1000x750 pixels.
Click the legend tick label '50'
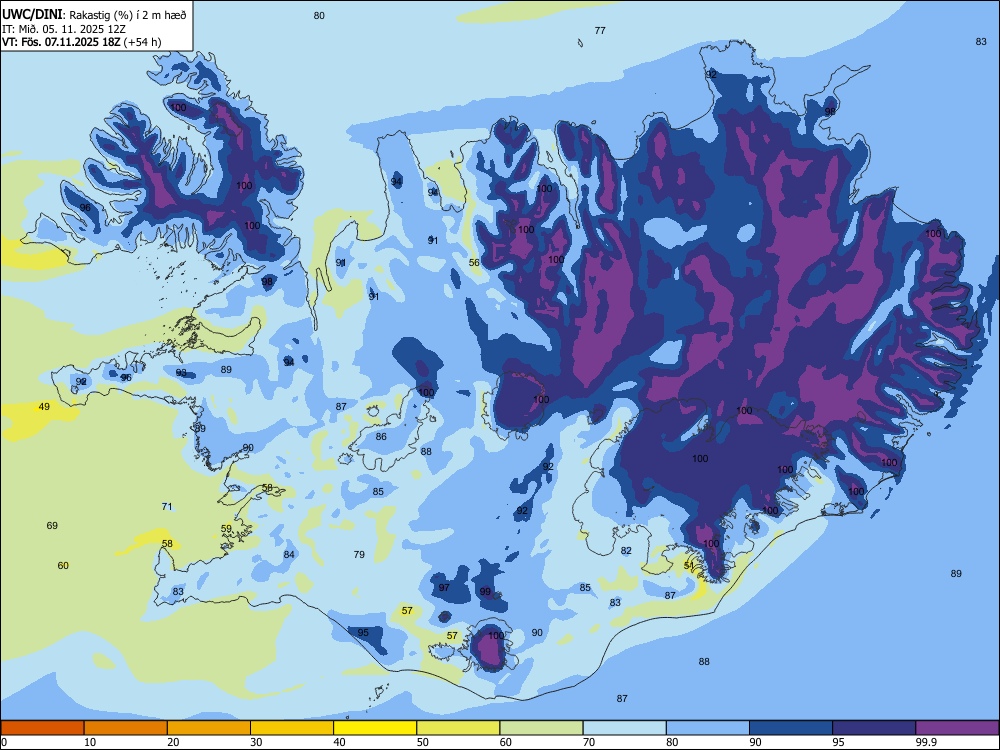[423, 742]
